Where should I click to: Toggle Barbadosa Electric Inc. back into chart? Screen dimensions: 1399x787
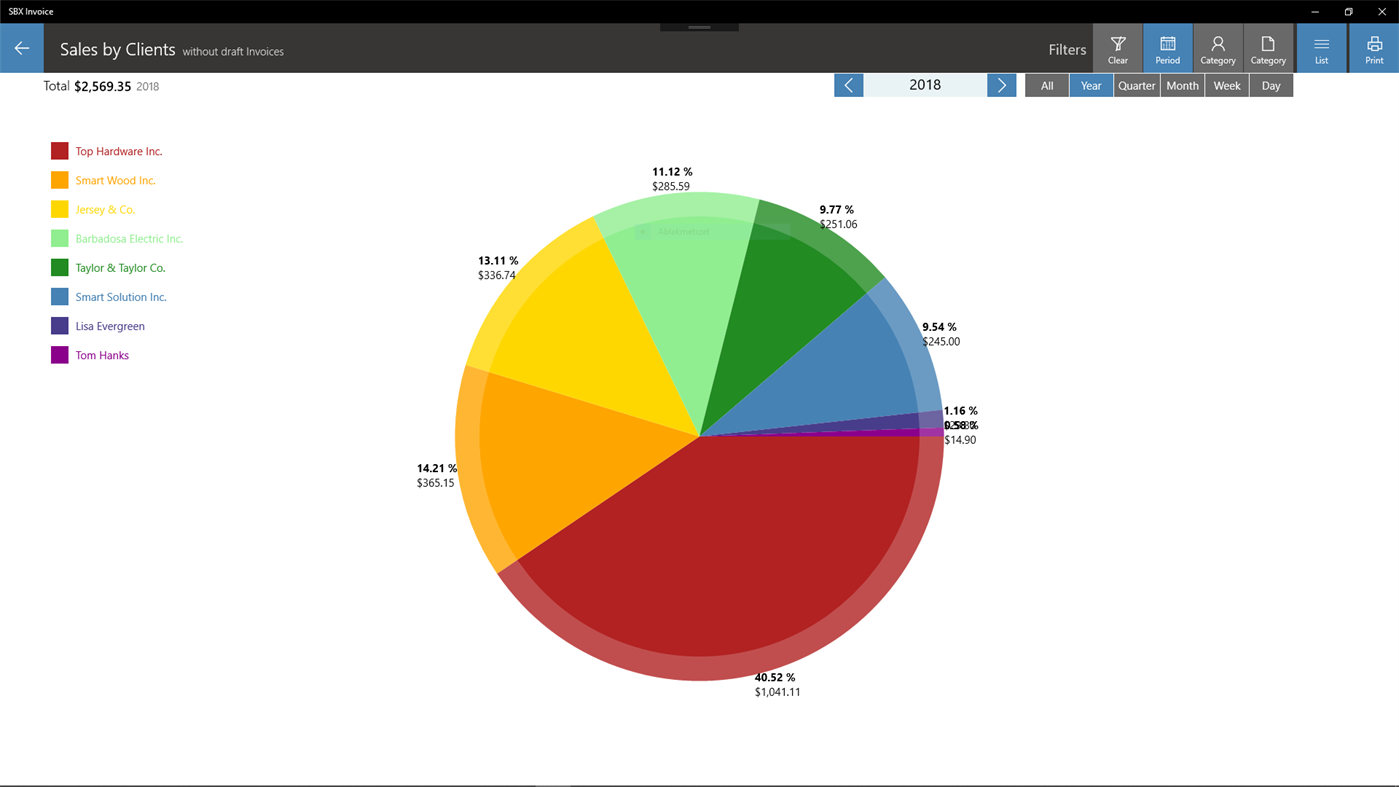pyautogui.click(x=128, y=238)
